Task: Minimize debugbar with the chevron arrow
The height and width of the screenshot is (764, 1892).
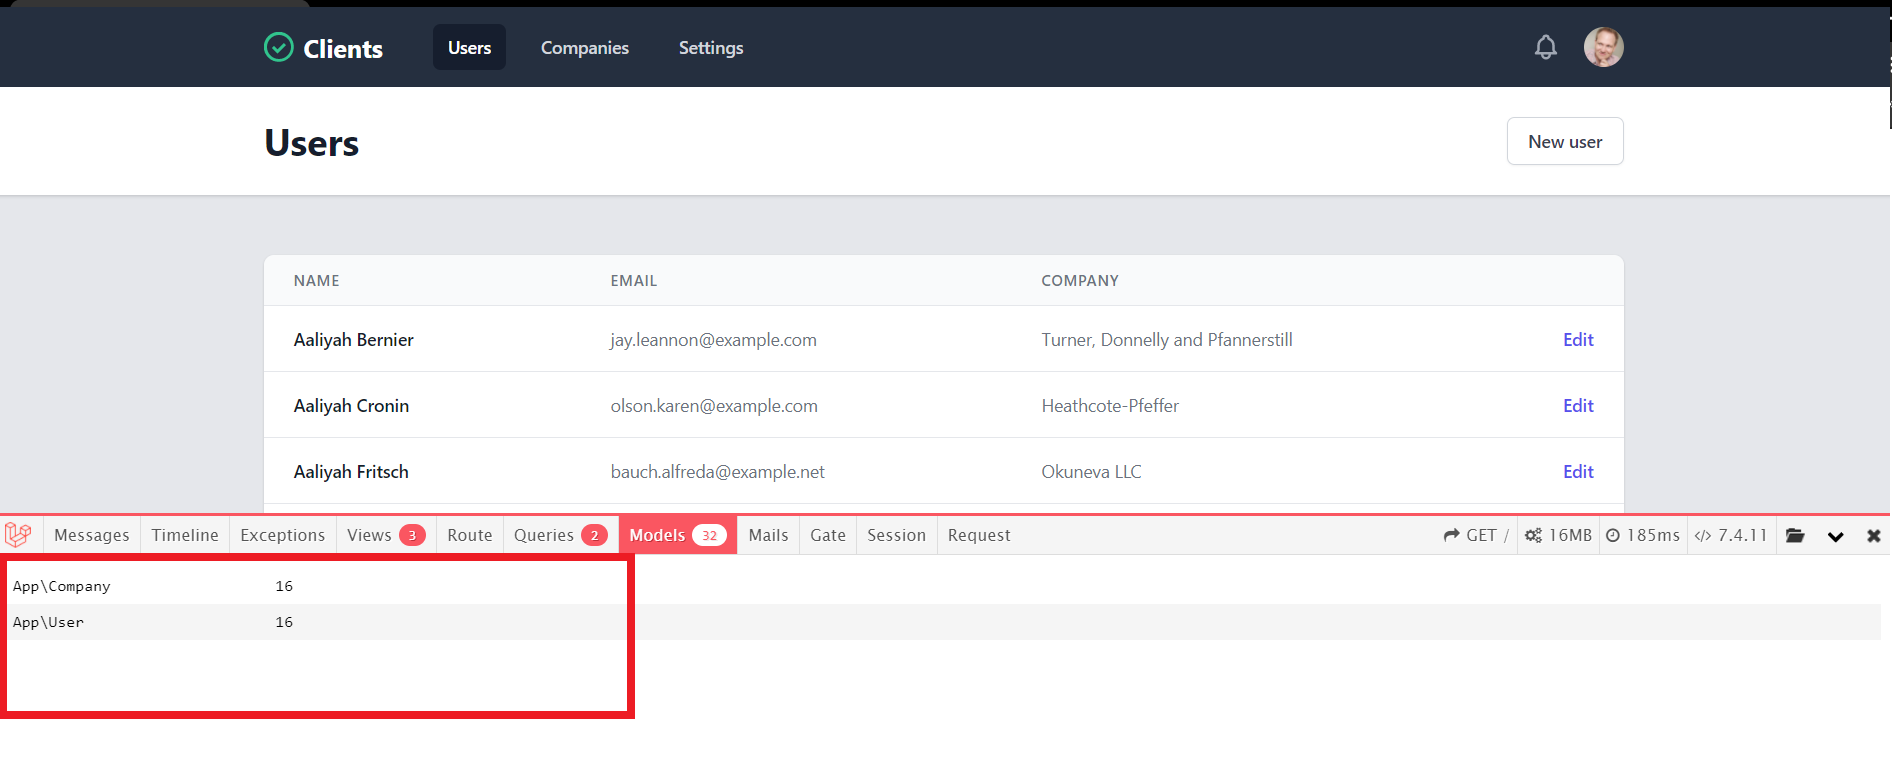Action: [1835, 536]
